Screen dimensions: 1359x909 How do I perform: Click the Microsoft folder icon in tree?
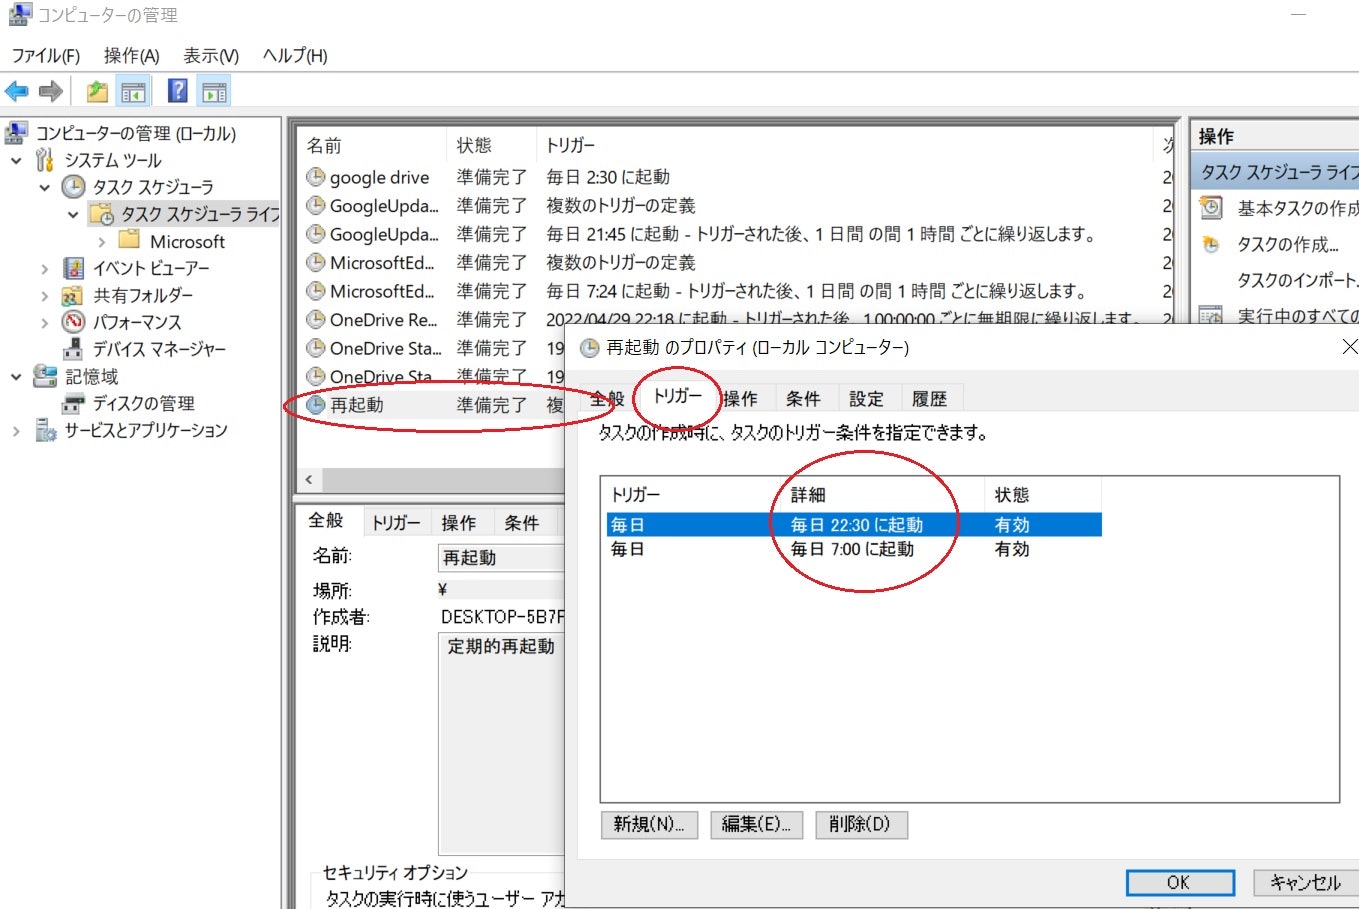129,240
